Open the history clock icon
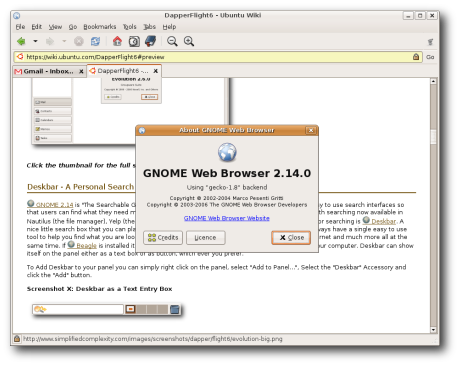Image resolution: width=460 pixels, height=366 pixels. point(134,41)
